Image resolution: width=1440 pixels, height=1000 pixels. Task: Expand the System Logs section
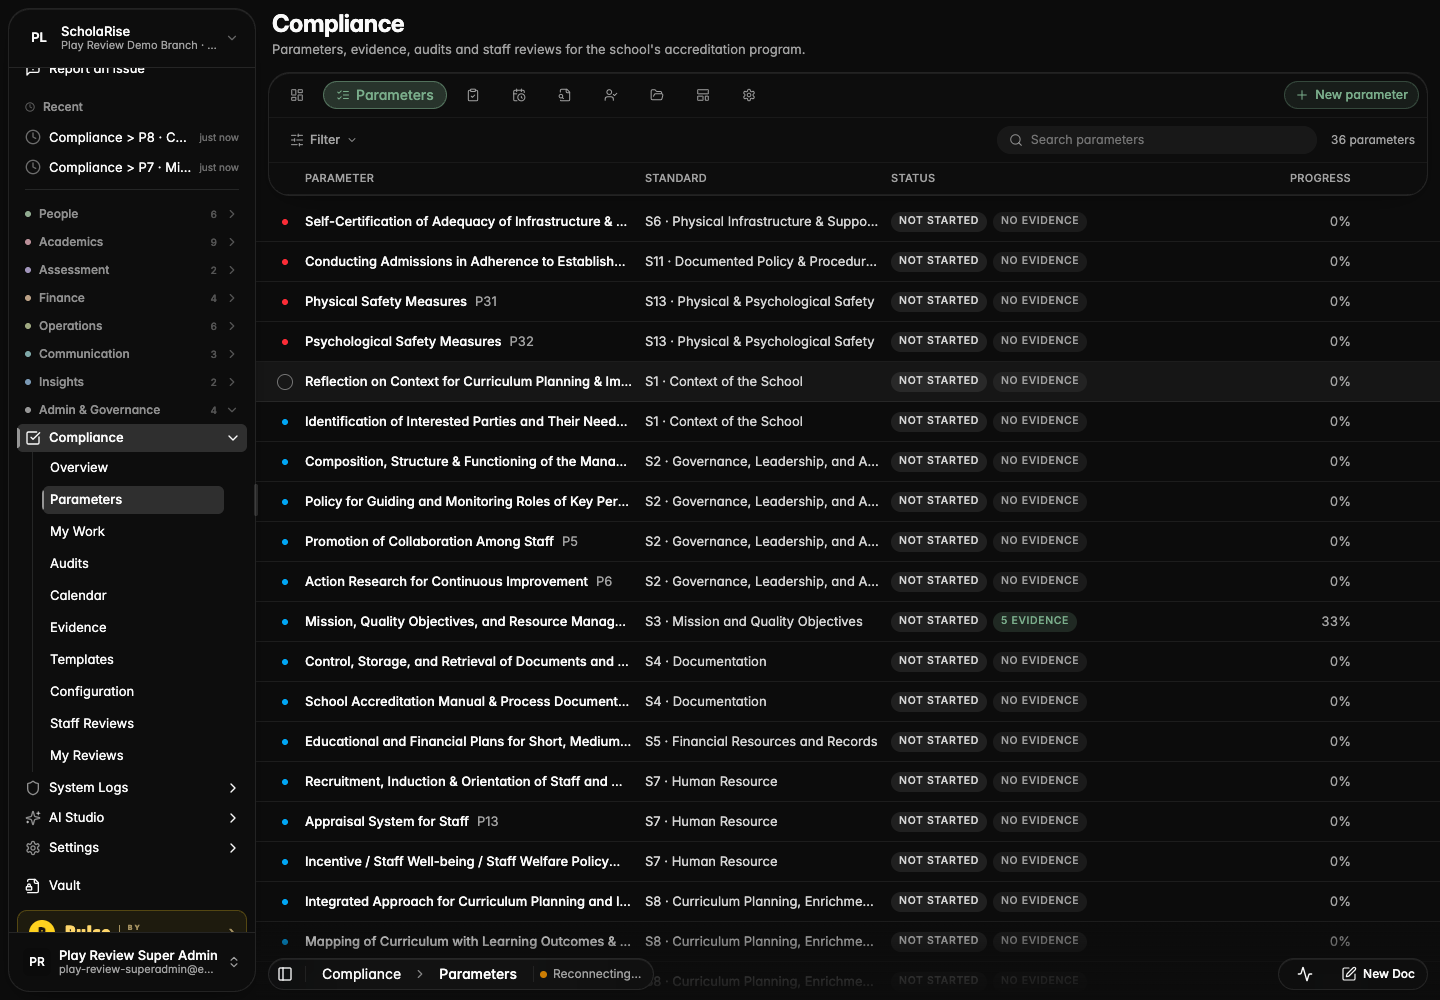tap(233, 788)
